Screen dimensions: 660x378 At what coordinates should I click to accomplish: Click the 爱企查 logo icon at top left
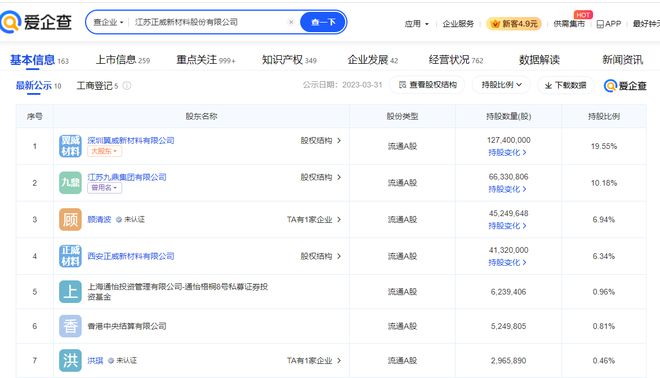(x=11, y=22)
